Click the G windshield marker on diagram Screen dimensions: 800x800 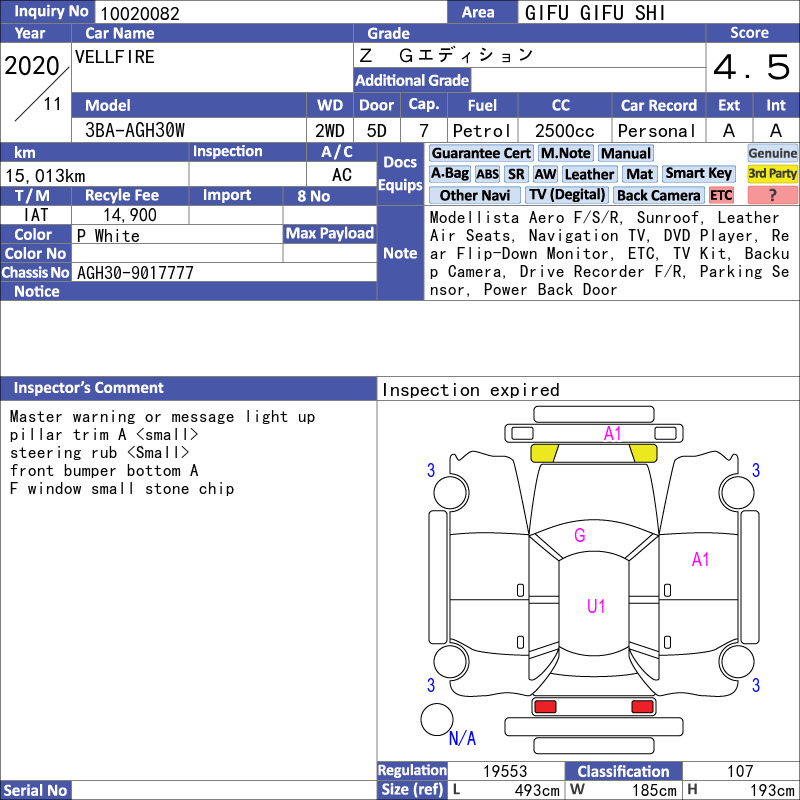pyautogui.click(x=580, y=535)
